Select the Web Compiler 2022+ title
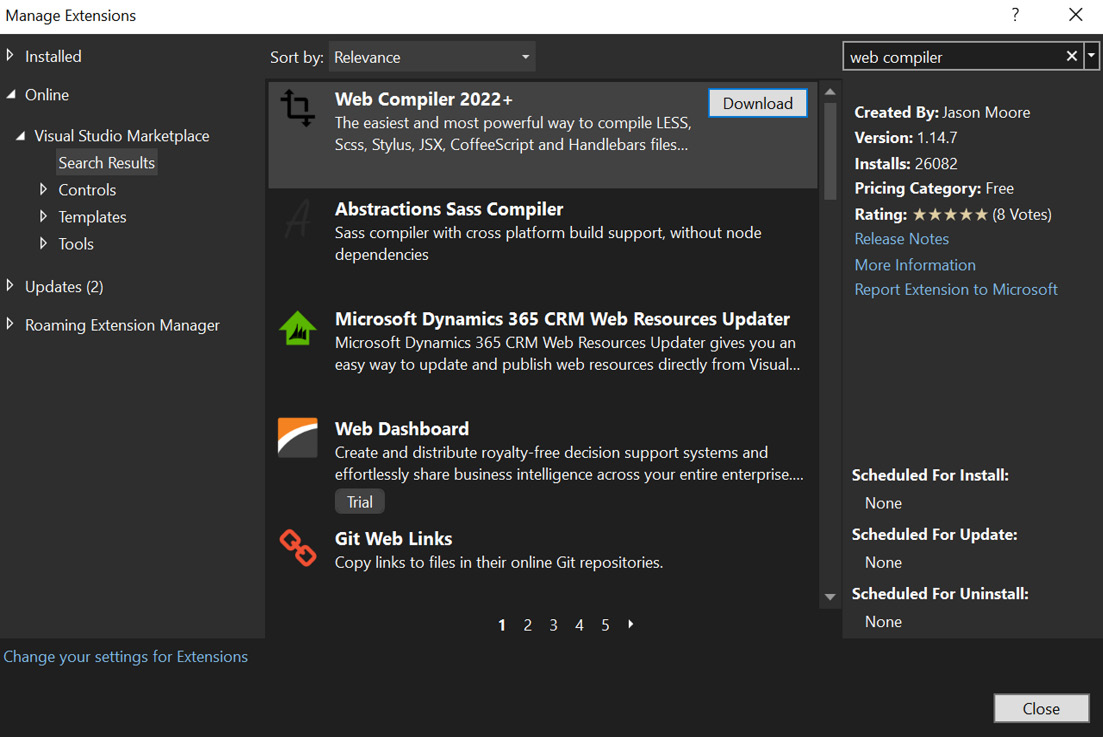Screen dimensions: 1103x737 423,99
